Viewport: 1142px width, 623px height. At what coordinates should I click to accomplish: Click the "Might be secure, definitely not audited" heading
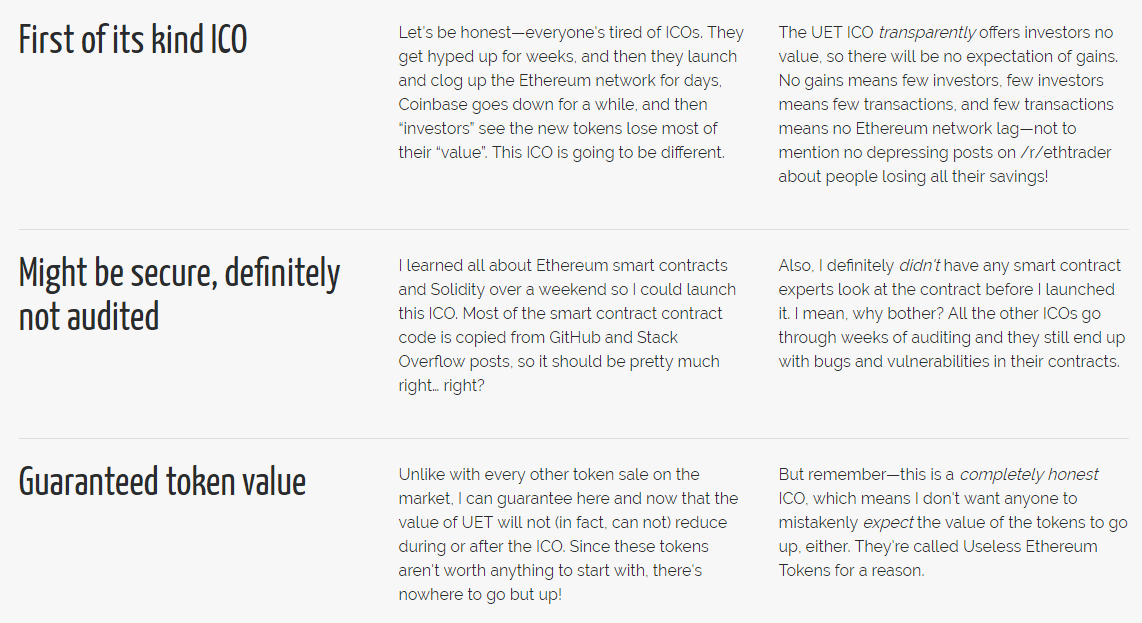[x=180, y=294]
